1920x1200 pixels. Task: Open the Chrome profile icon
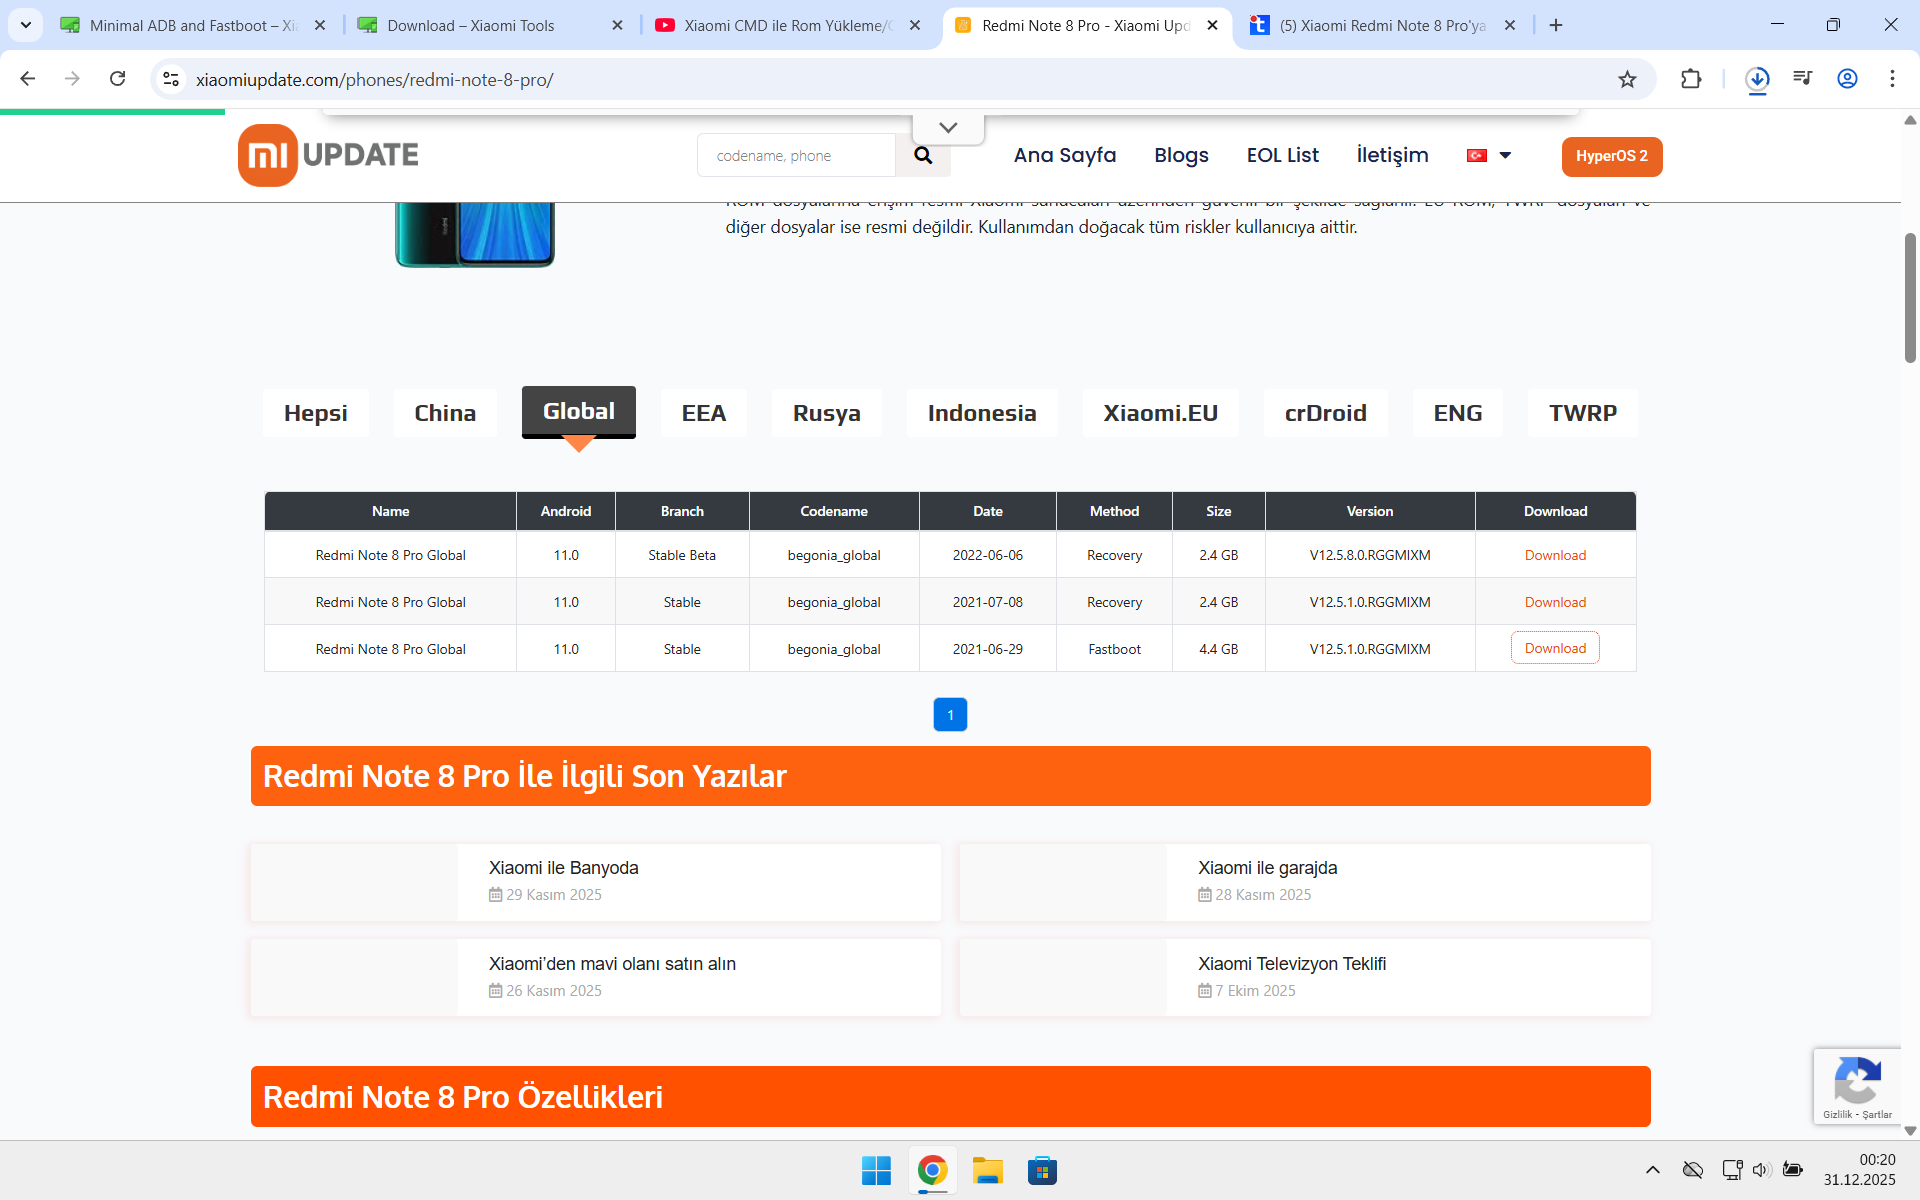[1847, 79]
